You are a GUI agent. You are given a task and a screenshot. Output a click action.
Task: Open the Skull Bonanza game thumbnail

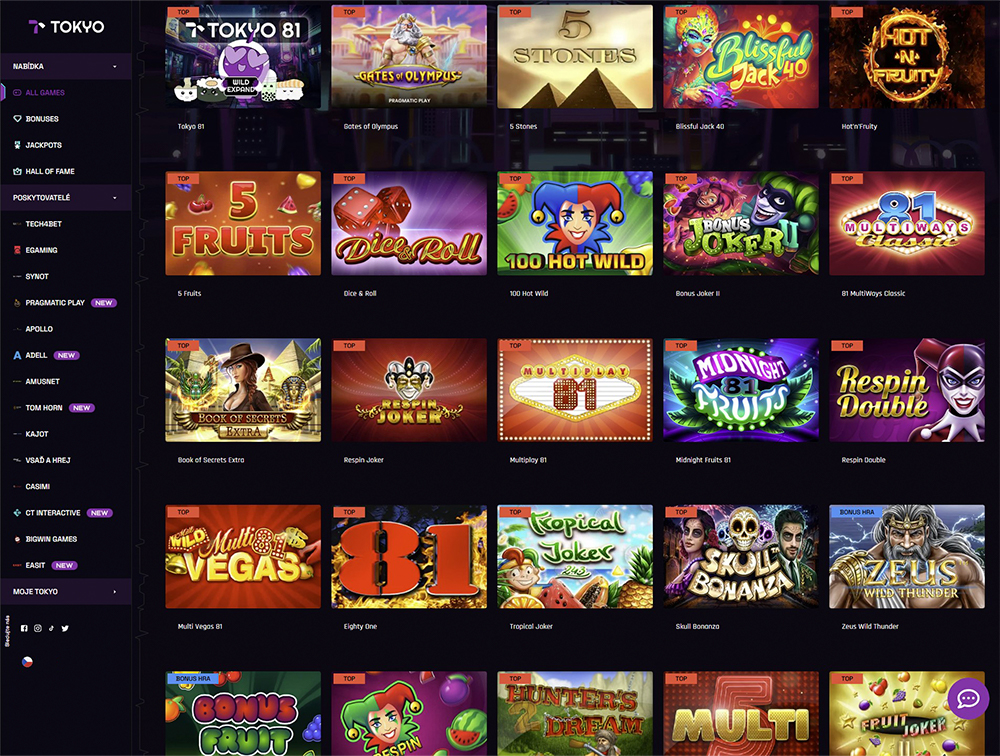click(x=740, y=557)
